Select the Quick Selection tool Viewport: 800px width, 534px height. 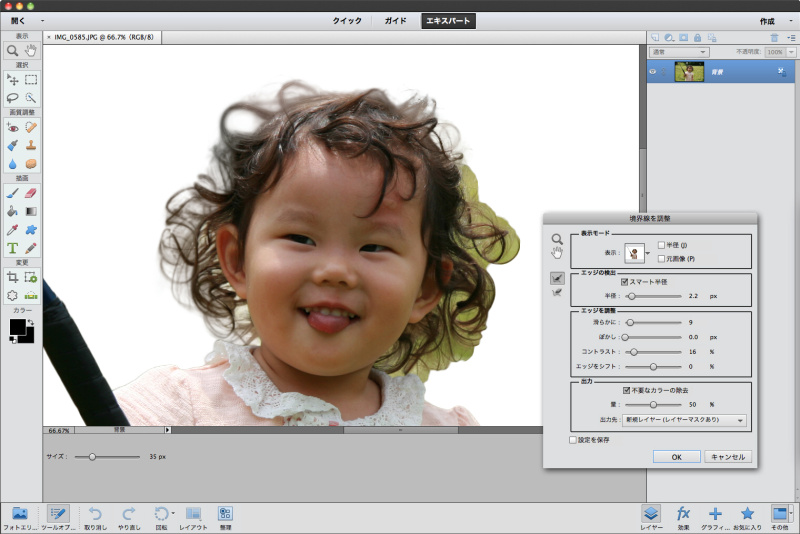31,97
